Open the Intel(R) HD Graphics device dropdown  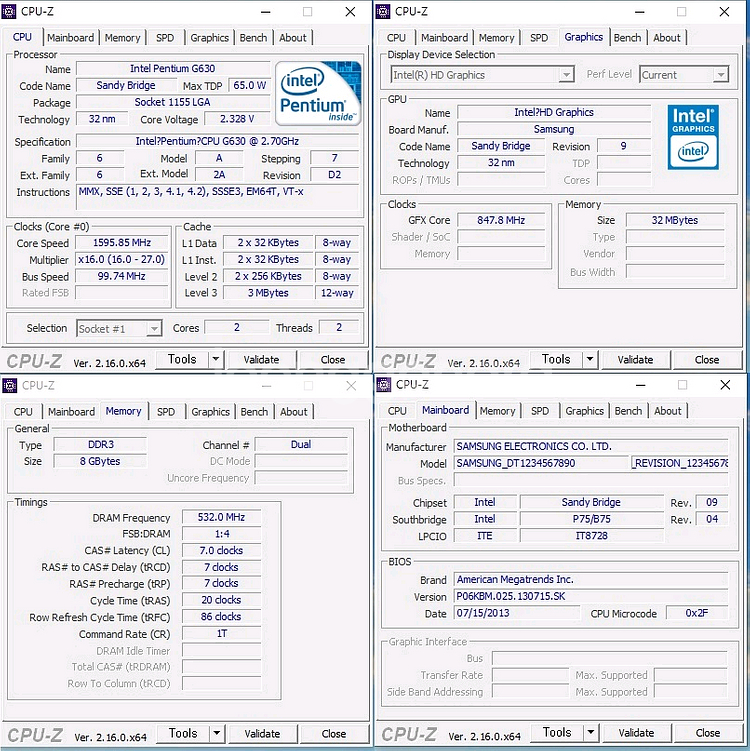(x=482, y=75)
